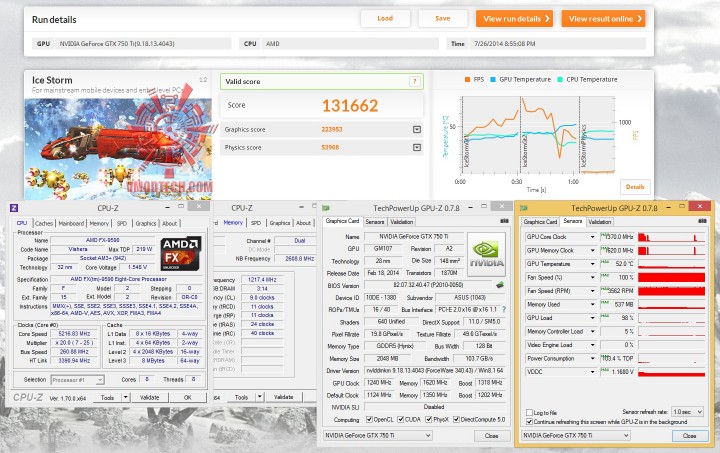Open the GPU Core Clock sensor dropdown
The image size is (720, 453).
click(592, 237)
